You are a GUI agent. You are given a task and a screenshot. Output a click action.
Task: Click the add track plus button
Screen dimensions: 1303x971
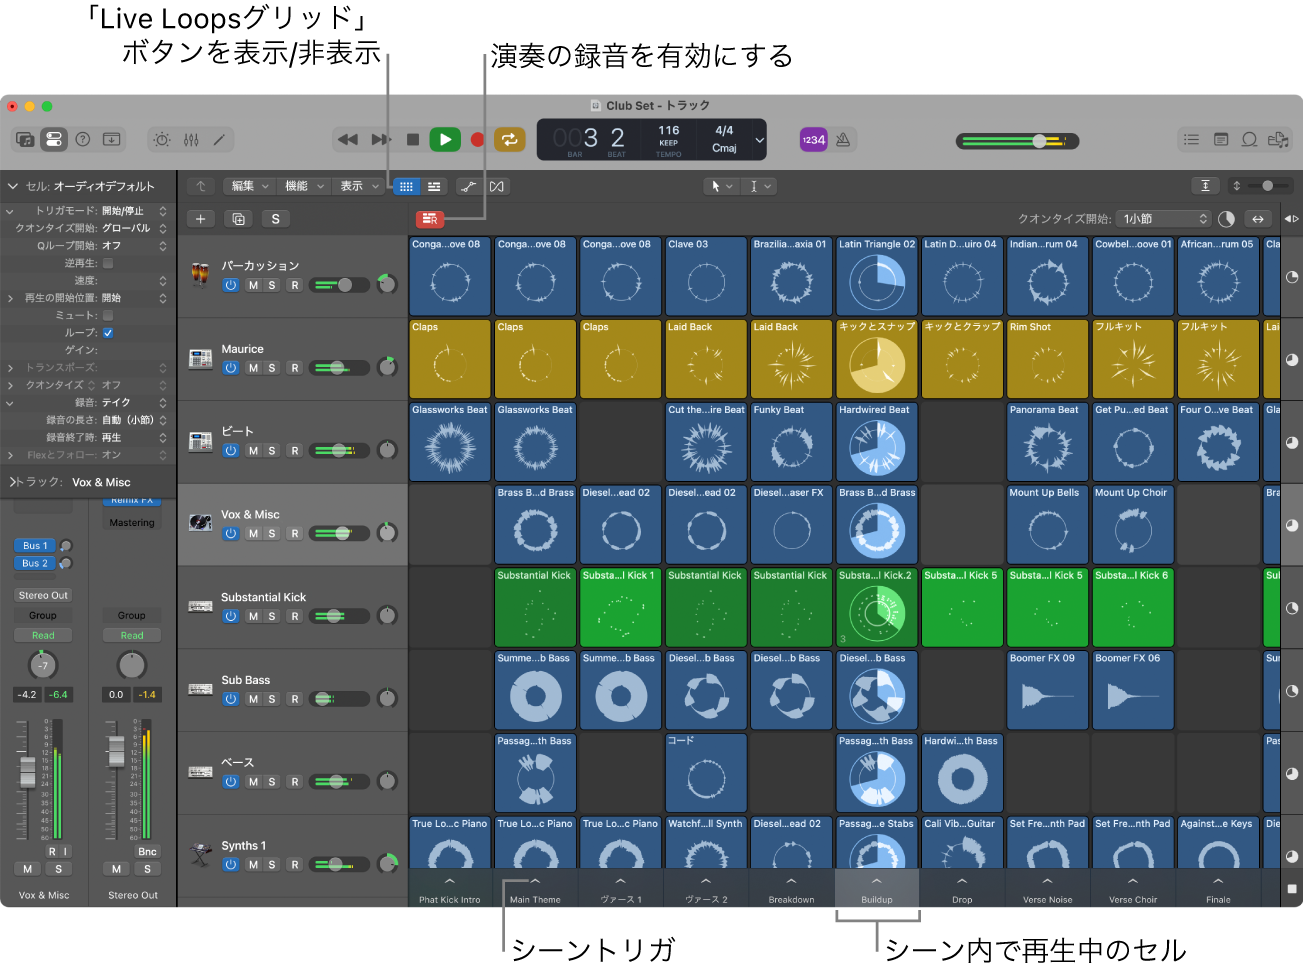click(201, 219)
